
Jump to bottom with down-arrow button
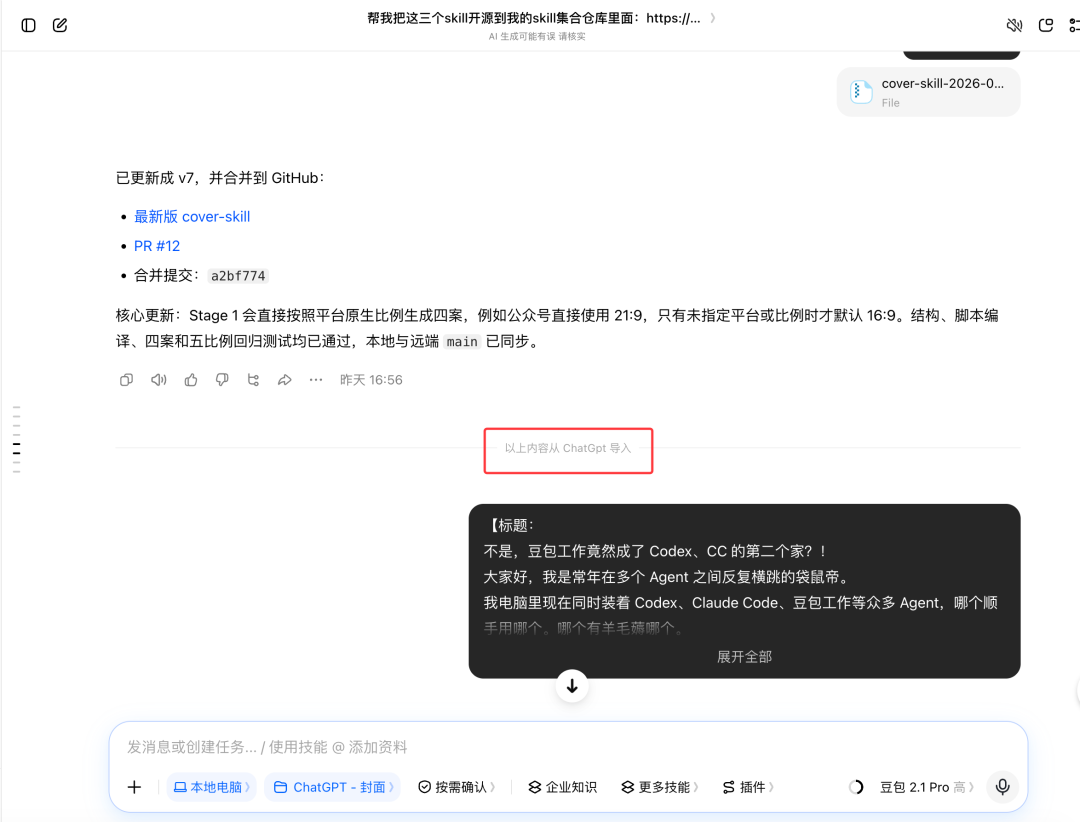point(572,686)
